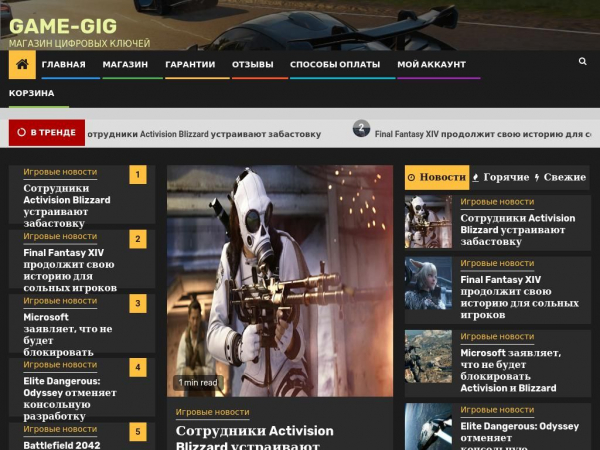
Task: Go to the МАГАЗИН menu item
Action: [x=125, y=64]
